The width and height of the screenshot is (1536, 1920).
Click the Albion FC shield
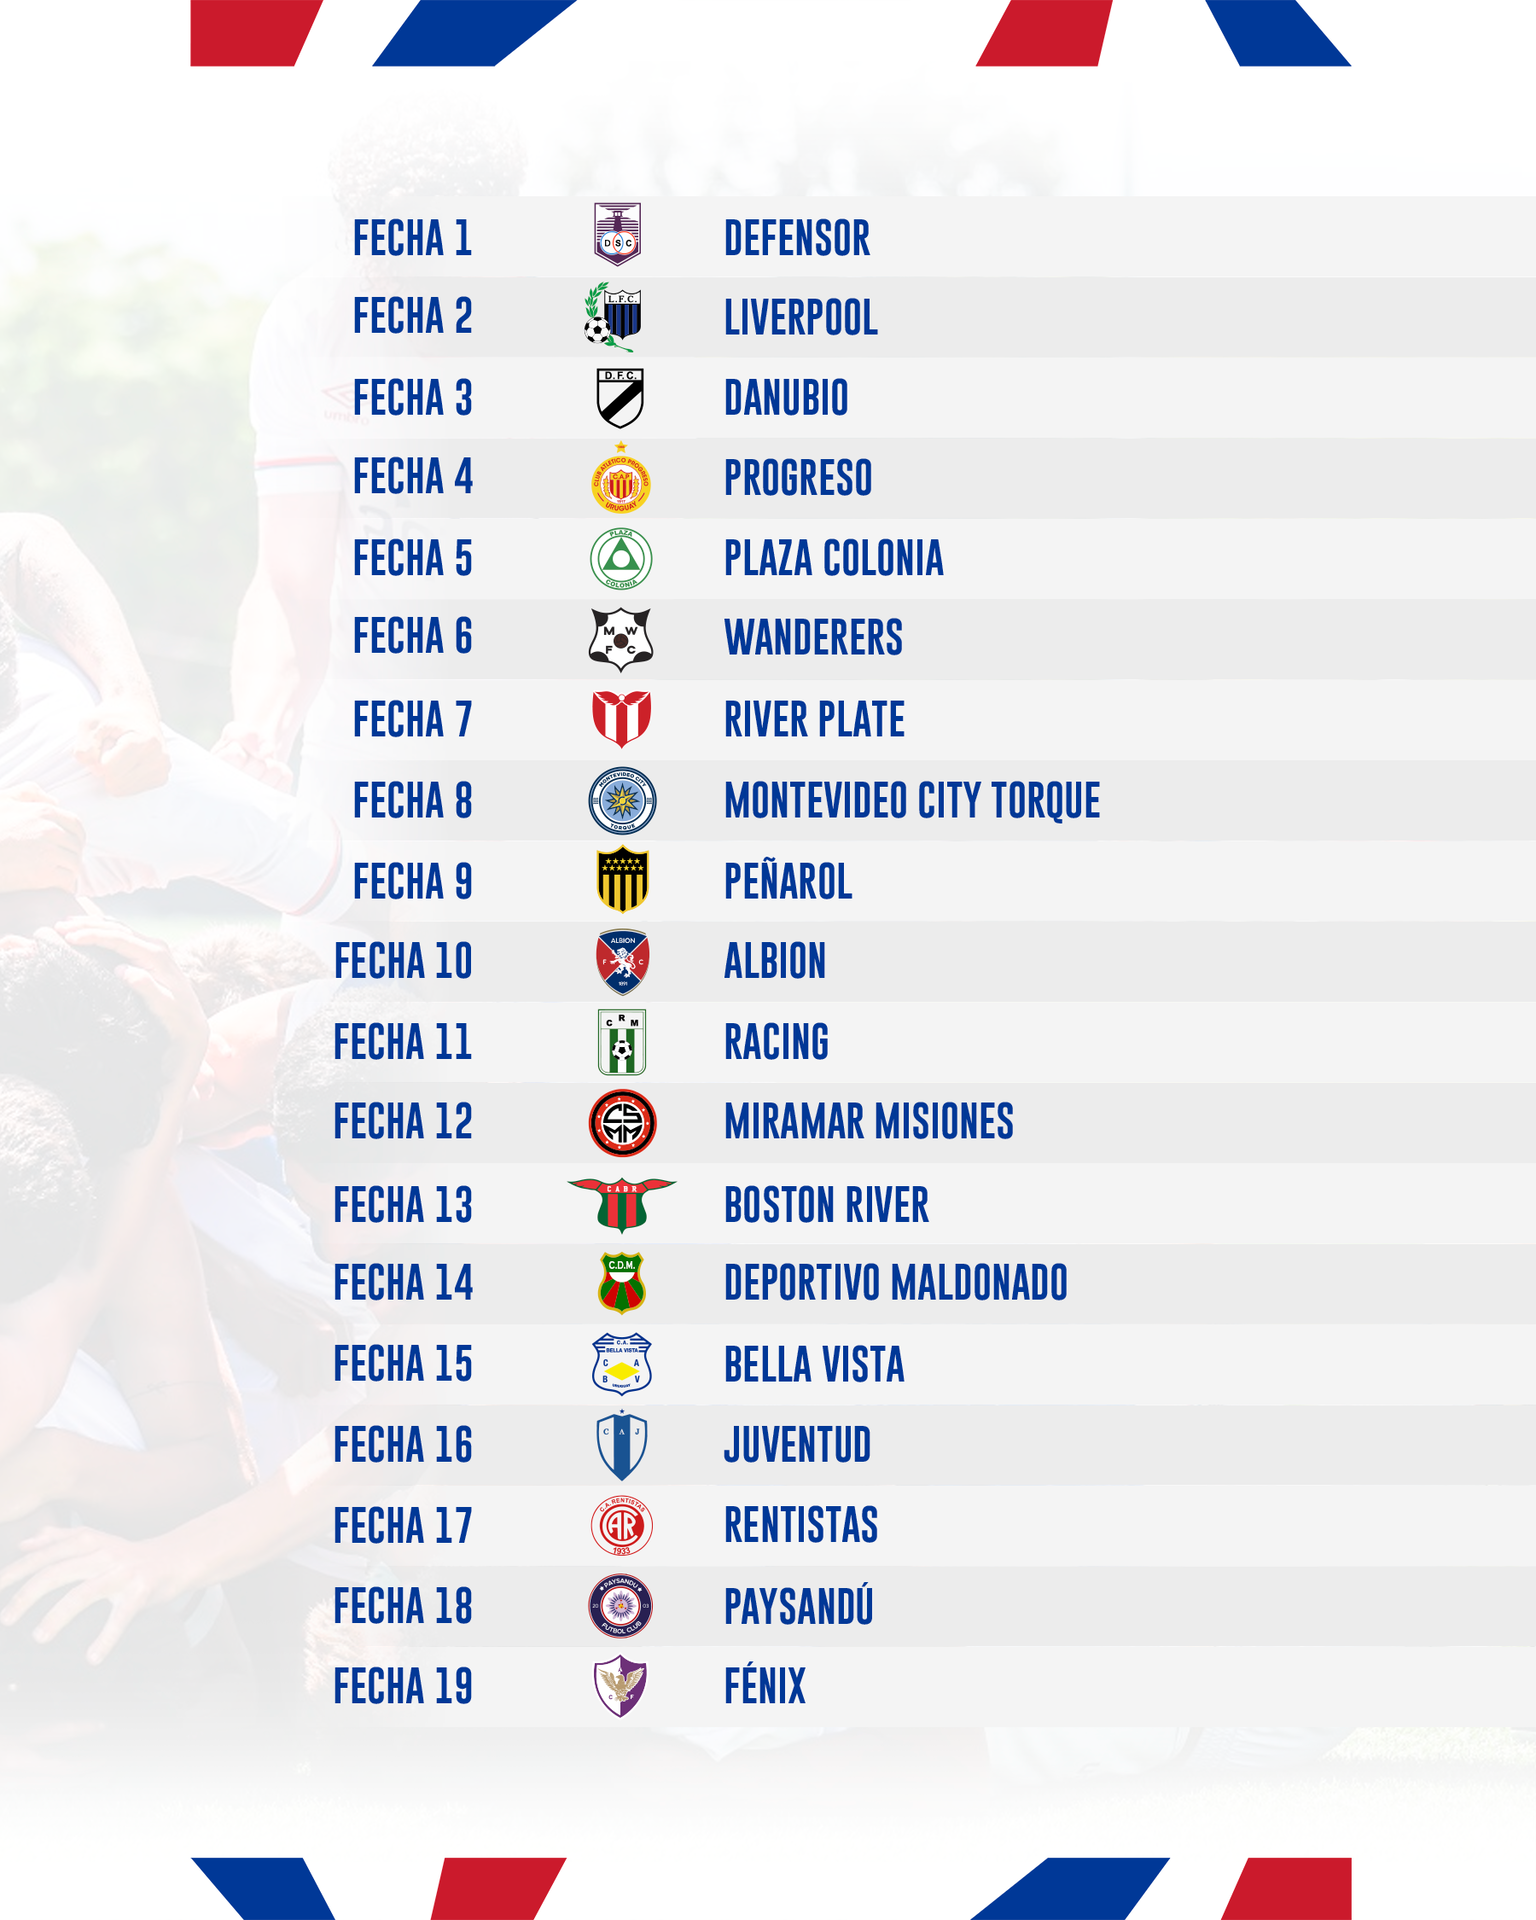622,962
